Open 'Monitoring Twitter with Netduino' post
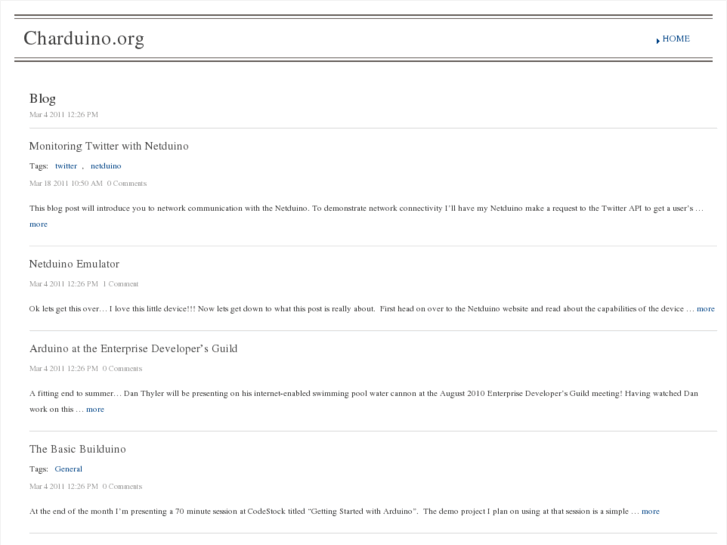This screenshot has width=727, height=545. (x=109, y=146)
